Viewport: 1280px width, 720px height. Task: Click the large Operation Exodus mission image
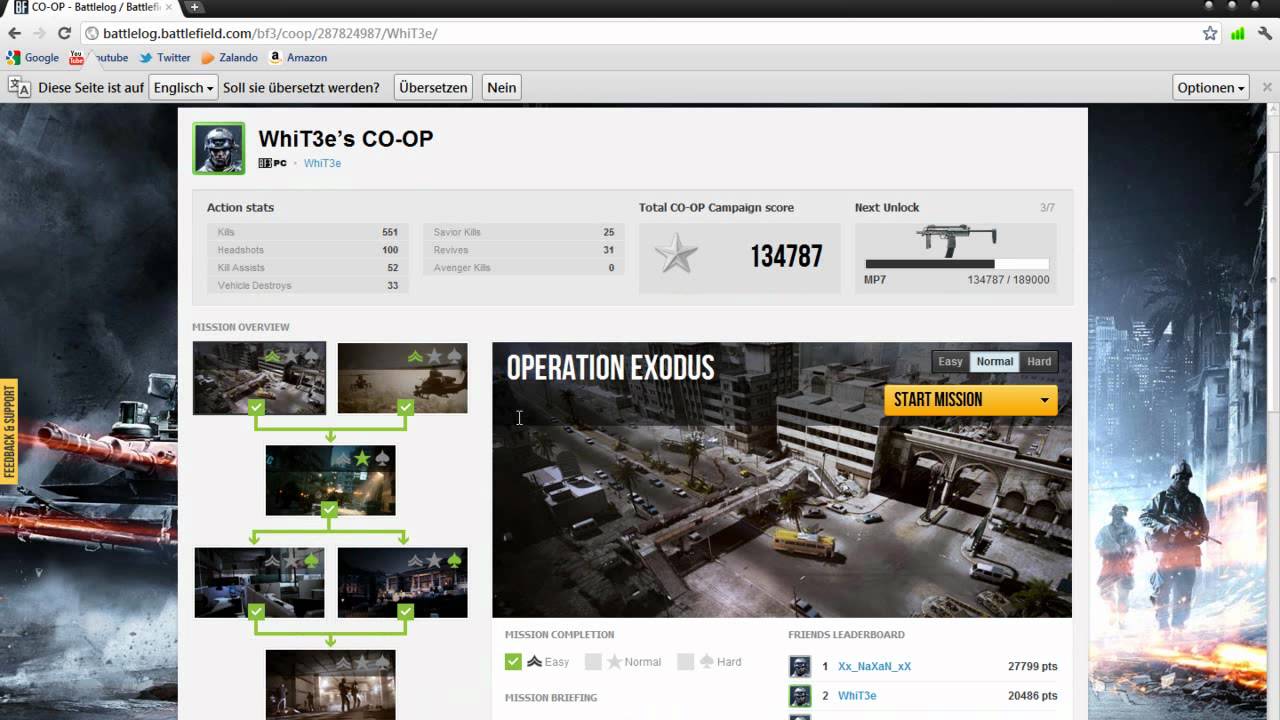coord(782,480)
